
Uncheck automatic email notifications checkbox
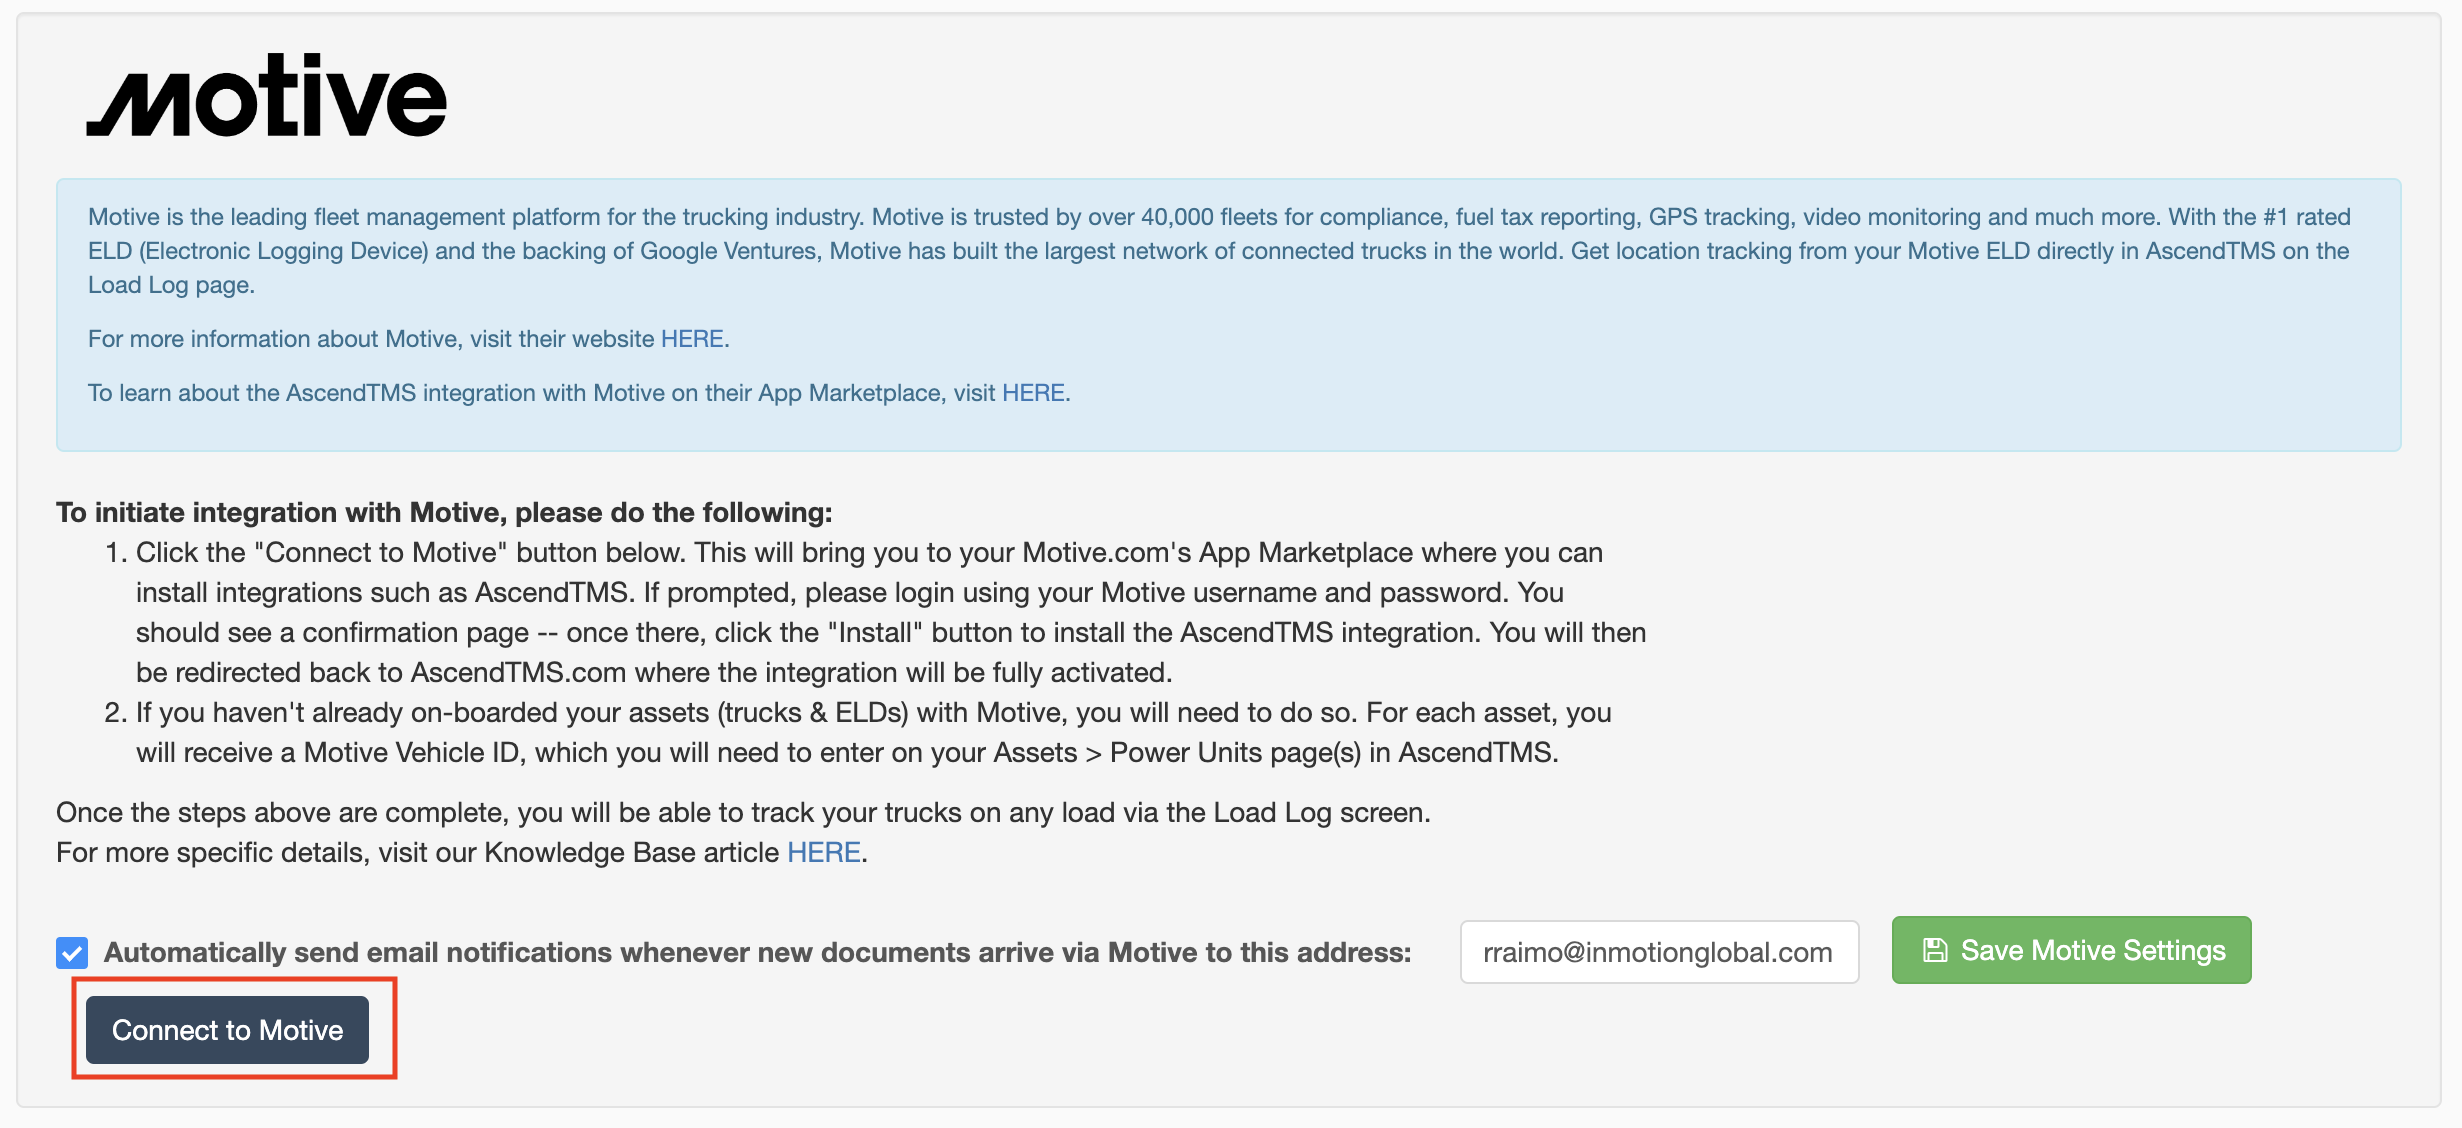[x=72, y=953]
